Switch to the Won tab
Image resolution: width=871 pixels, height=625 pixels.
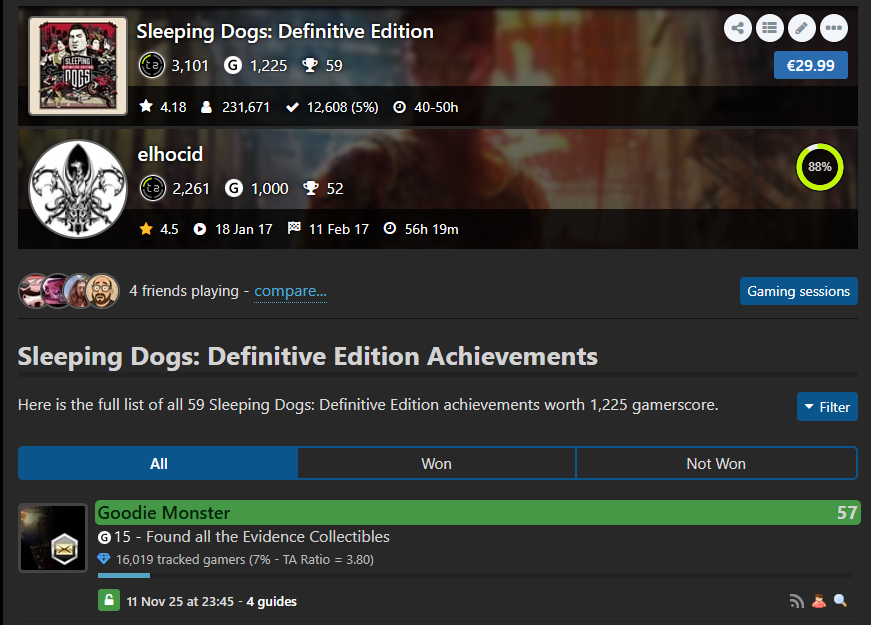436,463
